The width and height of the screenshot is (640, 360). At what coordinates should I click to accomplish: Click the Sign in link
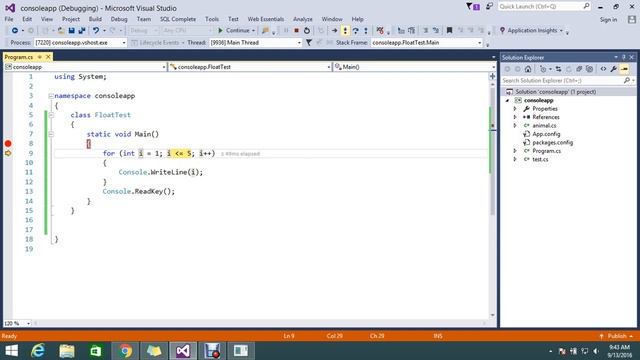[608, 20]
